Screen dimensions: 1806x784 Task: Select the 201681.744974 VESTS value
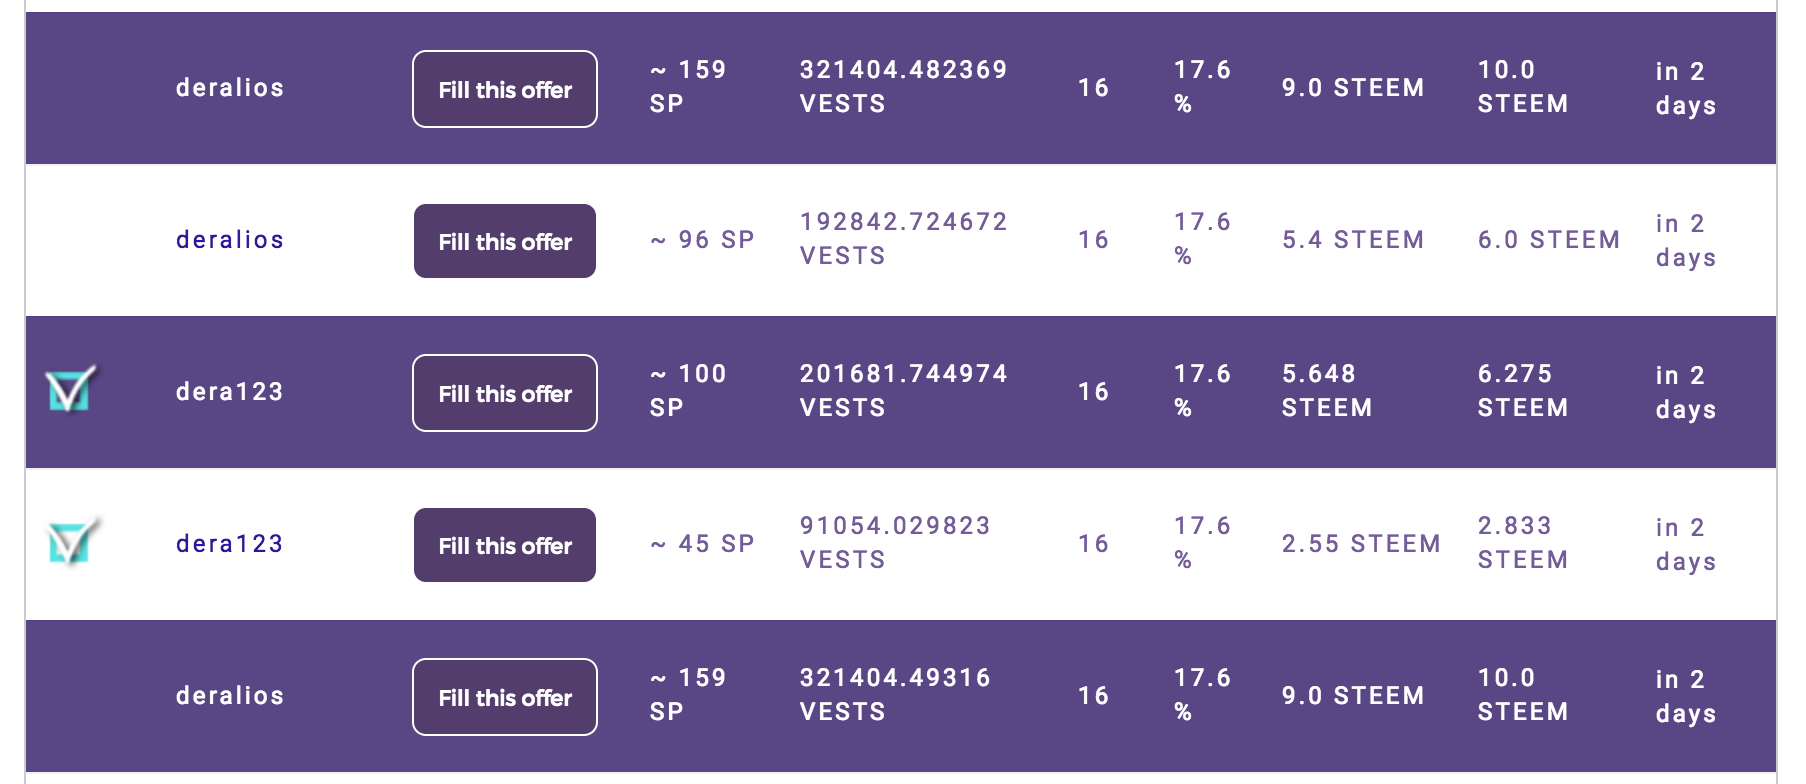point(904,391)
